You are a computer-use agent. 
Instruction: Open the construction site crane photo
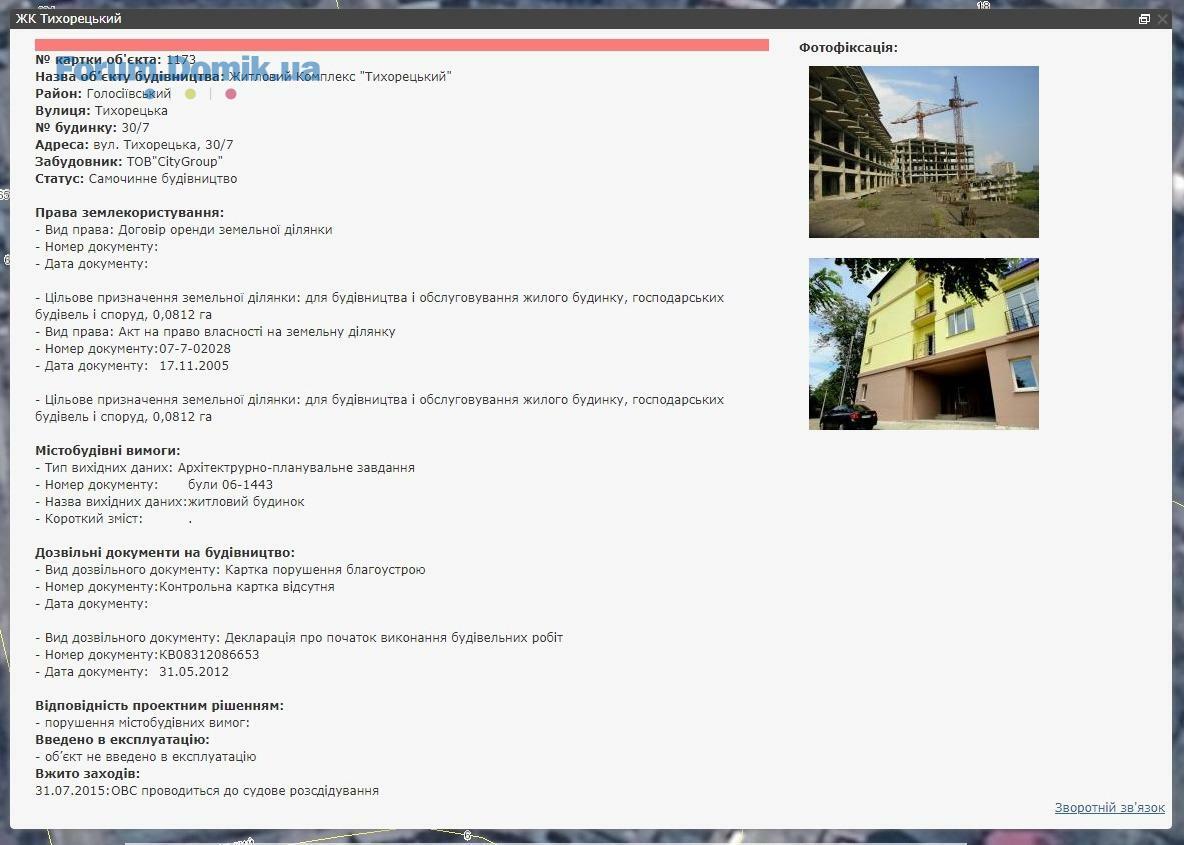923,152
